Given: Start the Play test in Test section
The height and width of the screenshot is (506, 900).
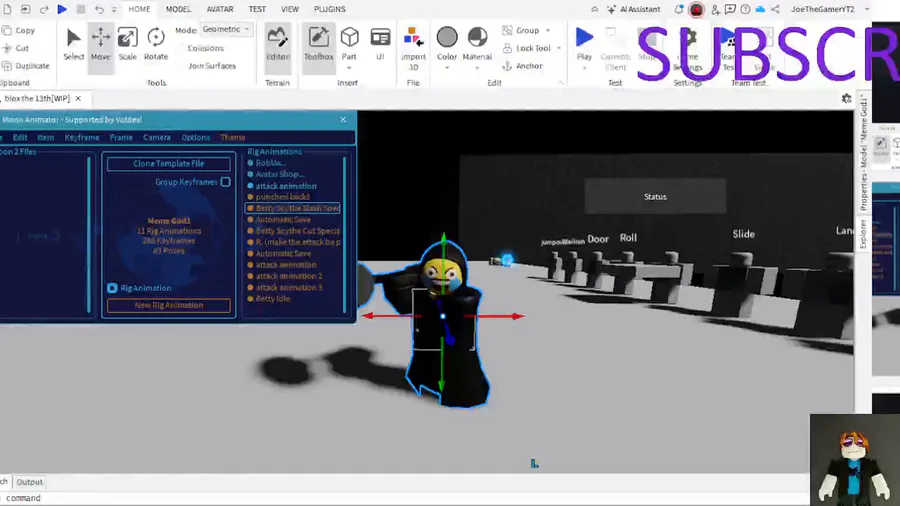Looking at the screenshot, I should tap(584, 43).
